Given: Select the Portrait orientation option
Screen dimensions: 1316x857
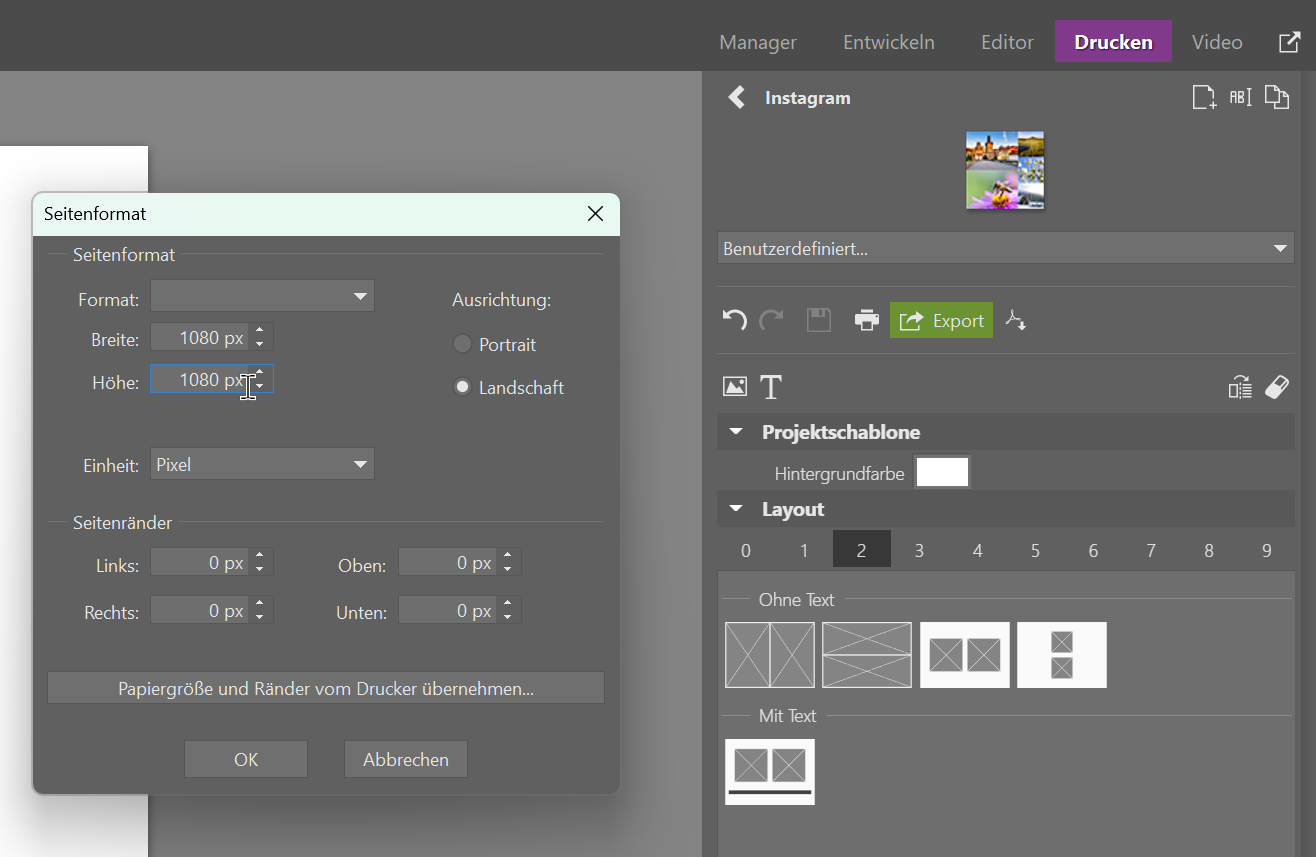Looking at the screenshot, I should 462,344.
